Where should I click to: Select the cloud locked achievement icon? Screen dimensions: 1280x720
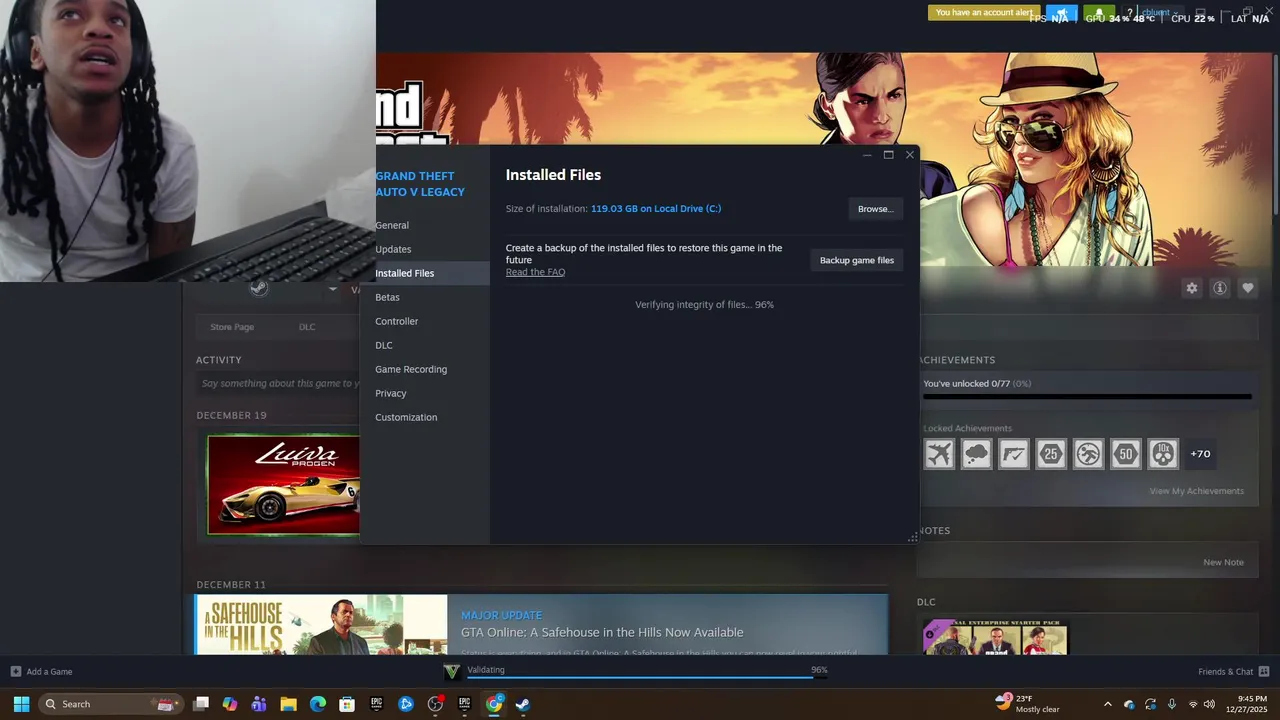point(977,454)
